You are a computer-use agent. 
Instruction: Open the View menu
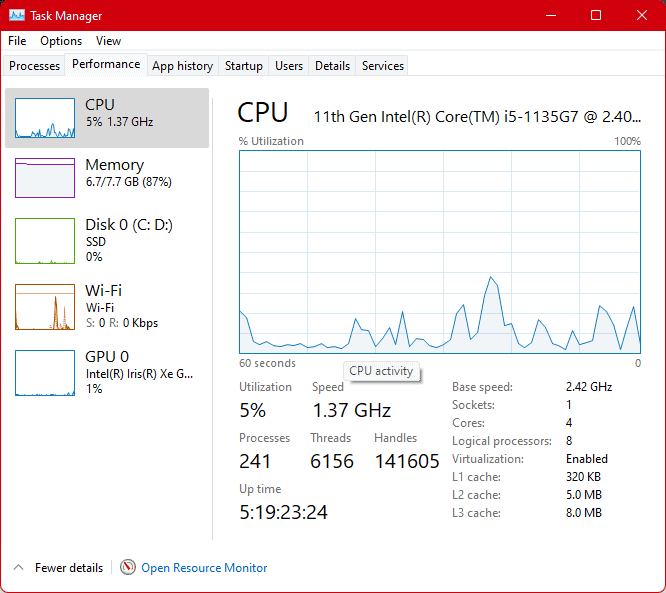click(108, 41)
